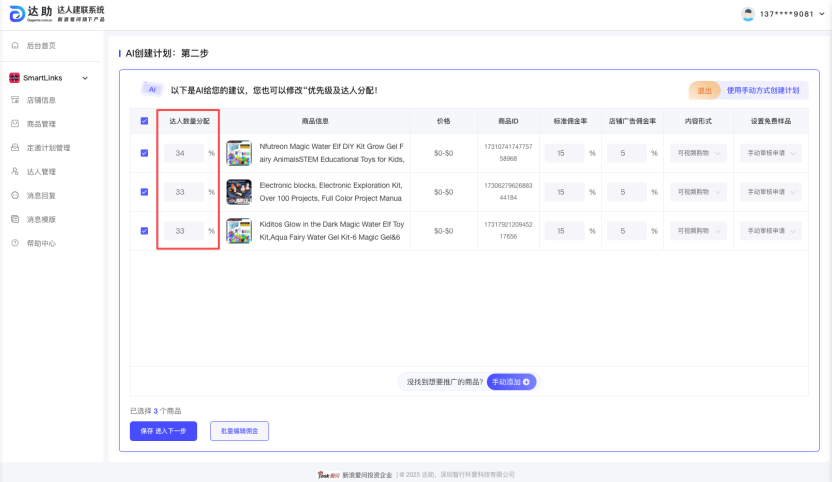Open 消息模版 message template icon
Screen dimensions: 832x482
(15, 219)
